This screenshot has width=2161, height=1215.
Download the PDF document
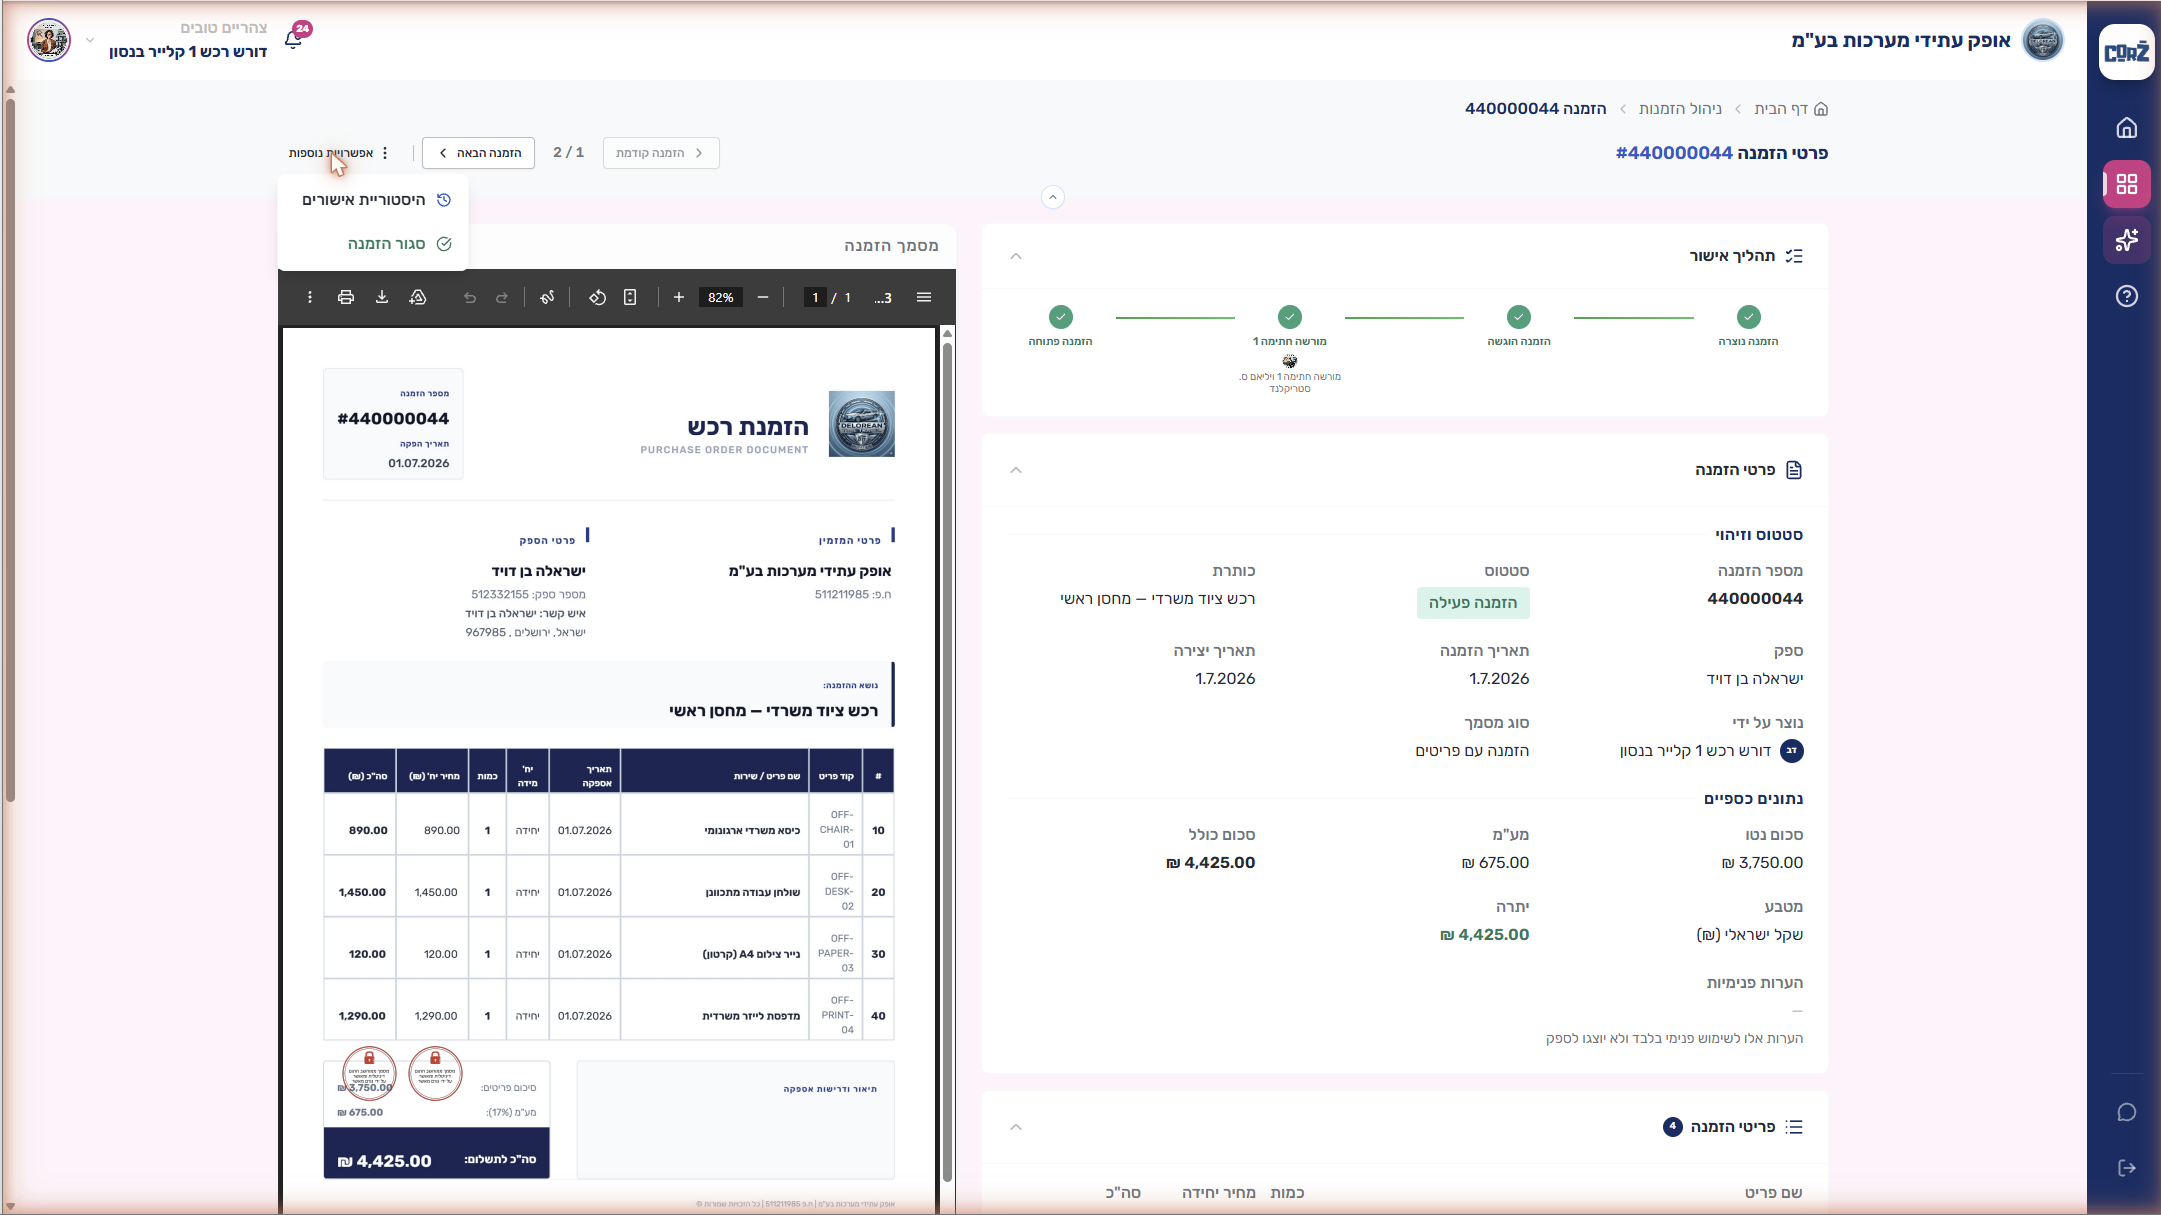pos(382,297)
